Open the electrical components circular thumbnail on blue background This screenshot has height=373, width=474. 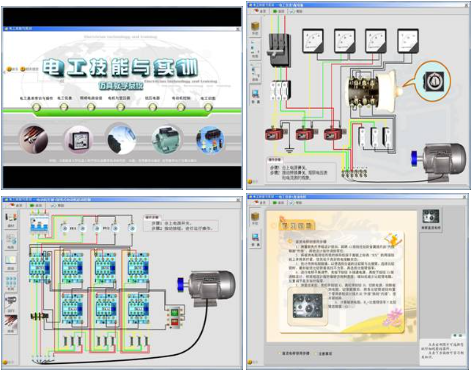point(210,140)
